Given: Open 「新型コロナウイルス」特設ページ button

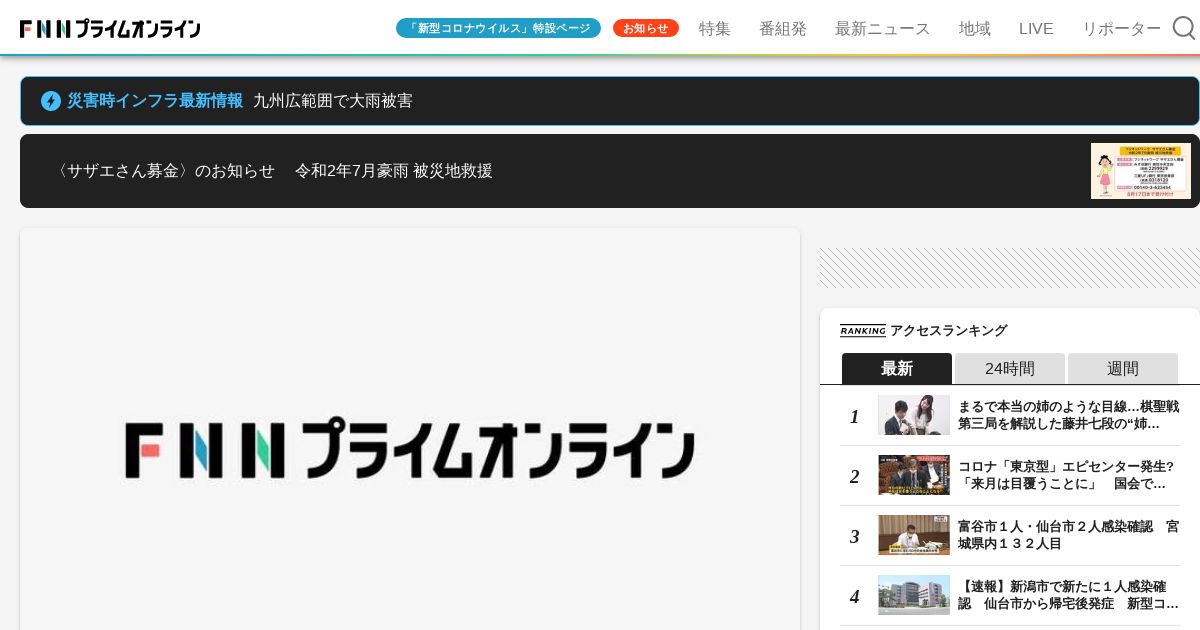Looking at the screenshot, I should click(498, 28).
